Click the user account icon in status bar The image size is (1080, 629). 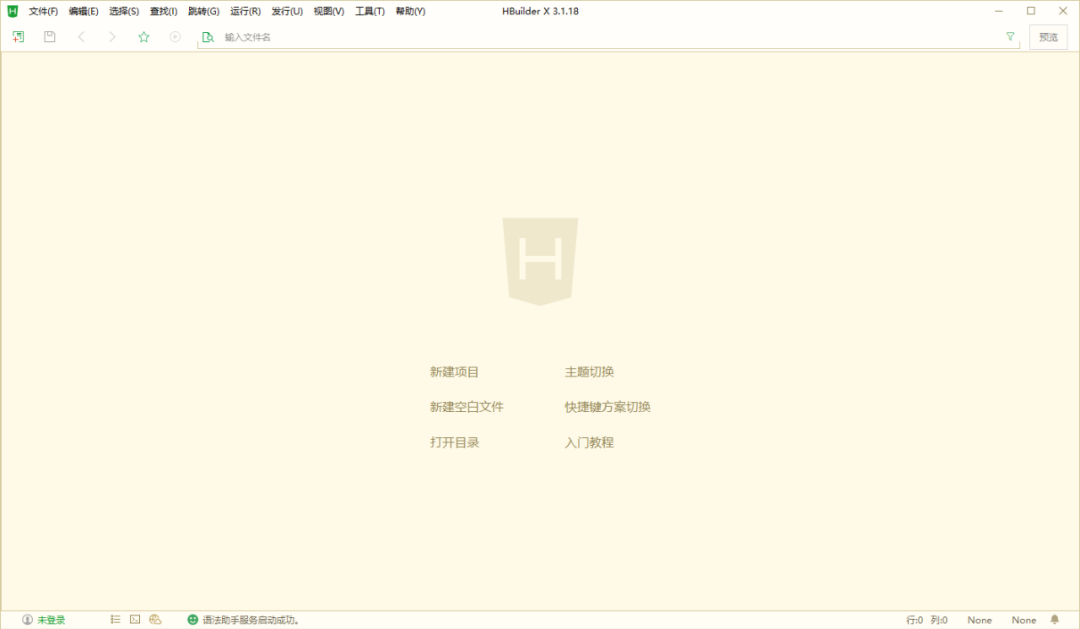28,619
